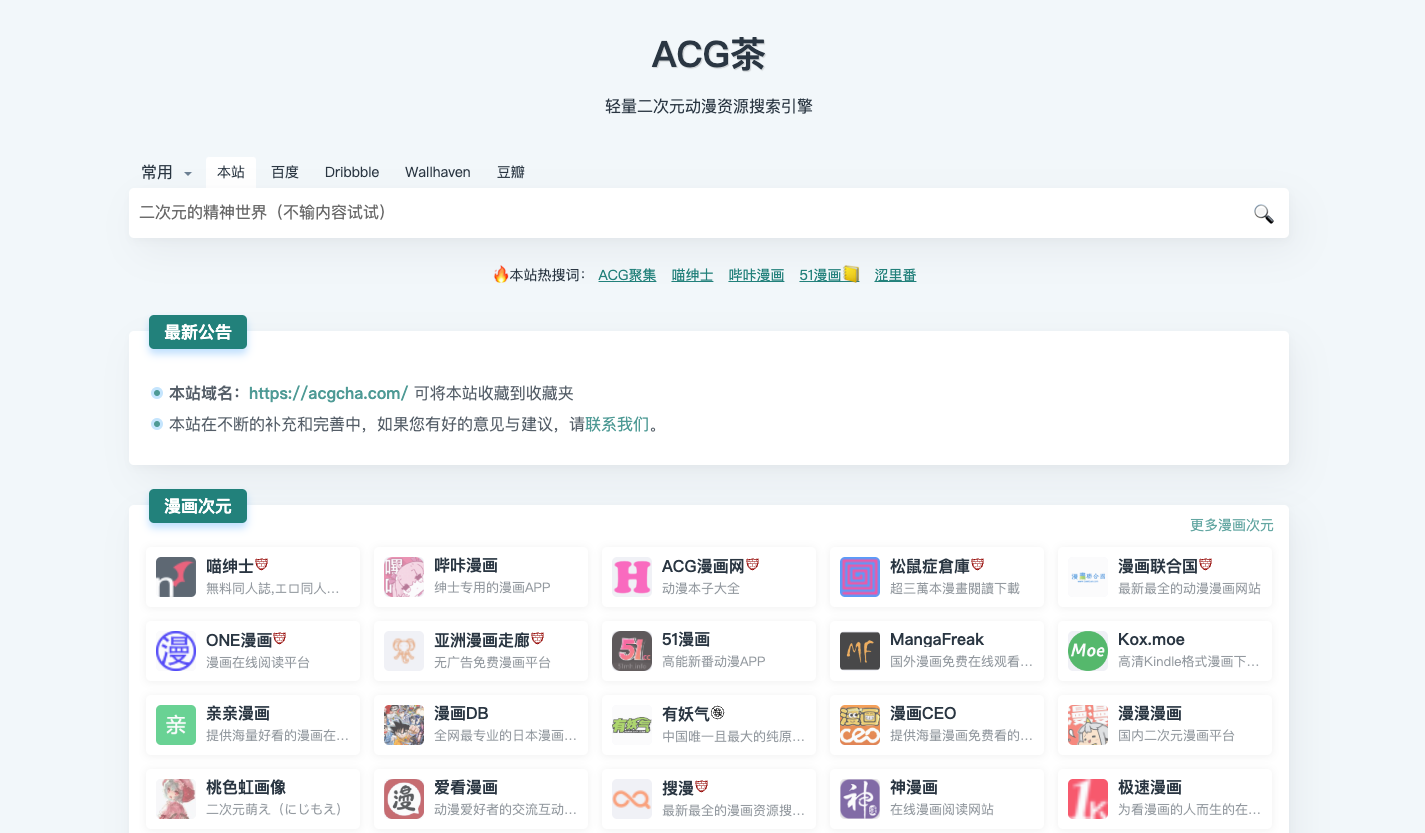Open the 有妖气 icon
This screenshot has height=833, width=1425.
[x=632, y=725]
